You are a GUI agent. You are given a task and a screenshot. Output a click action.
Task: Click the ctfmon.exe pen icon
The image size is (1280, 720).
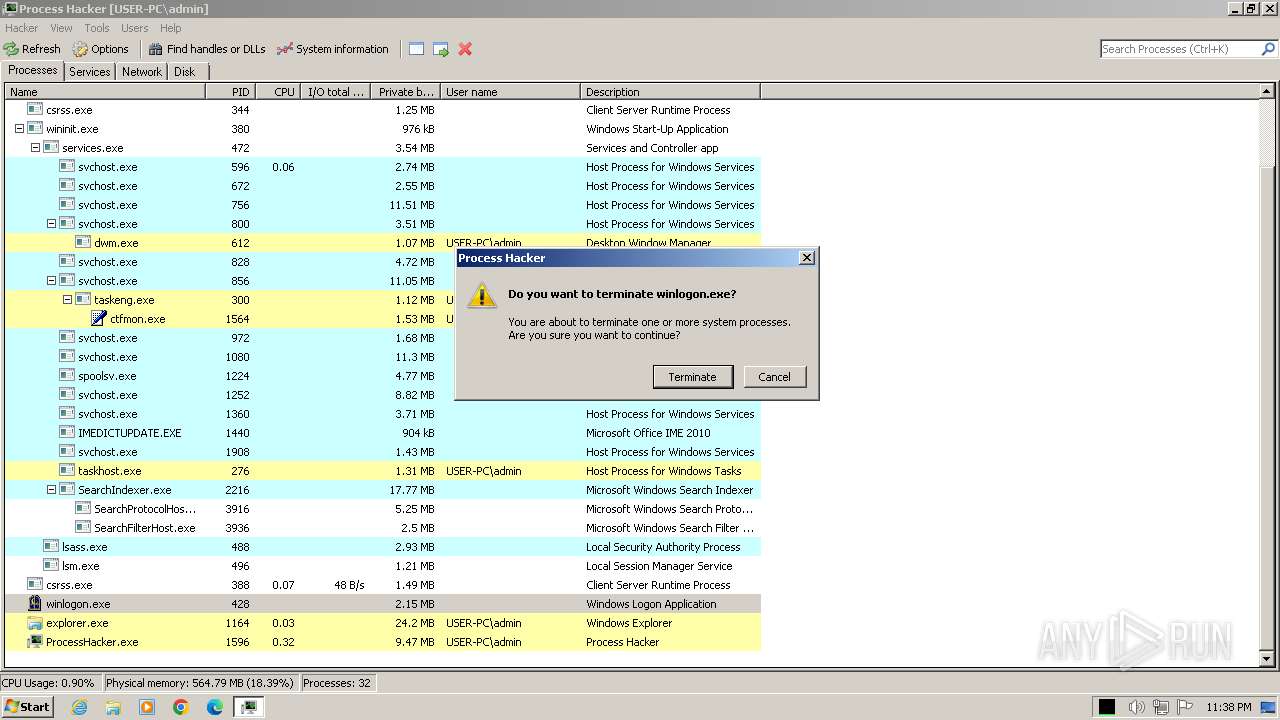click(x=99, y=319)
